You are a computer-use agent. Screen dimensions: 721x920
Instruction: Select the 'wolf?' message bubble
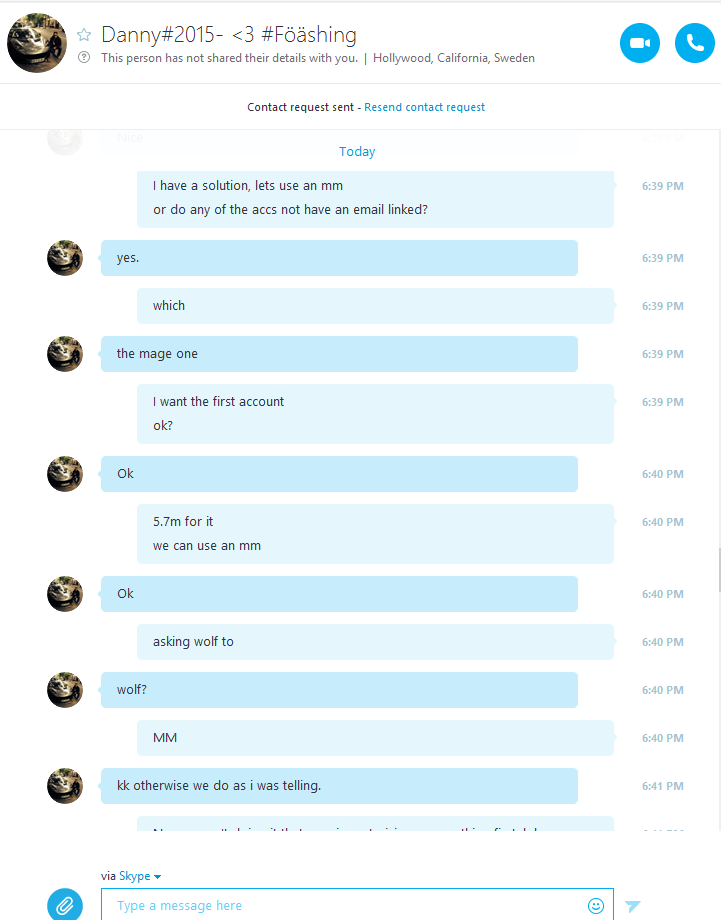pyautogui.click(x=339, y=689)
